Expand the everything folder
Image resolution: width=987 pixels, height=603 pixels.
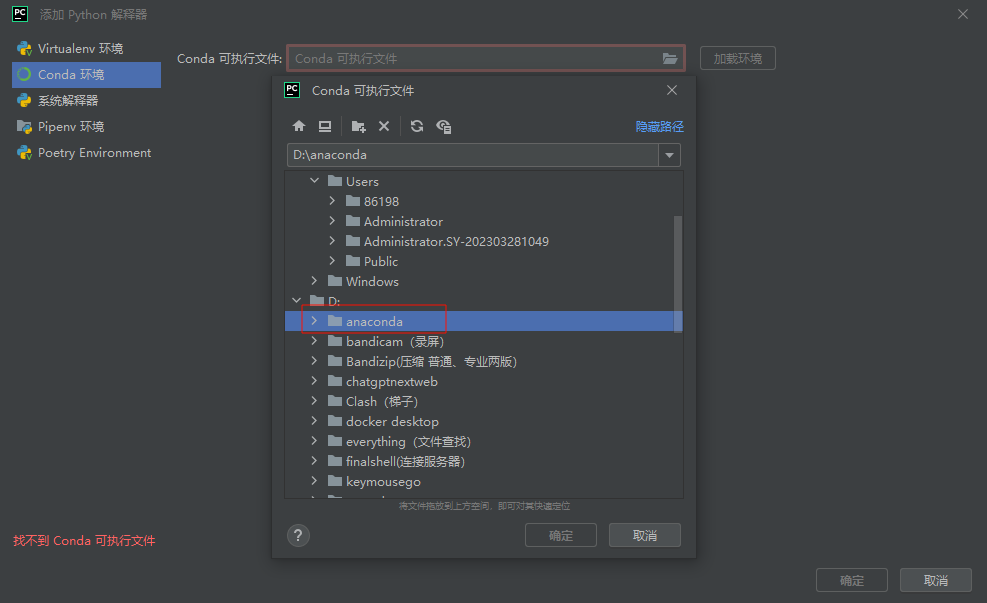point(315,441)
